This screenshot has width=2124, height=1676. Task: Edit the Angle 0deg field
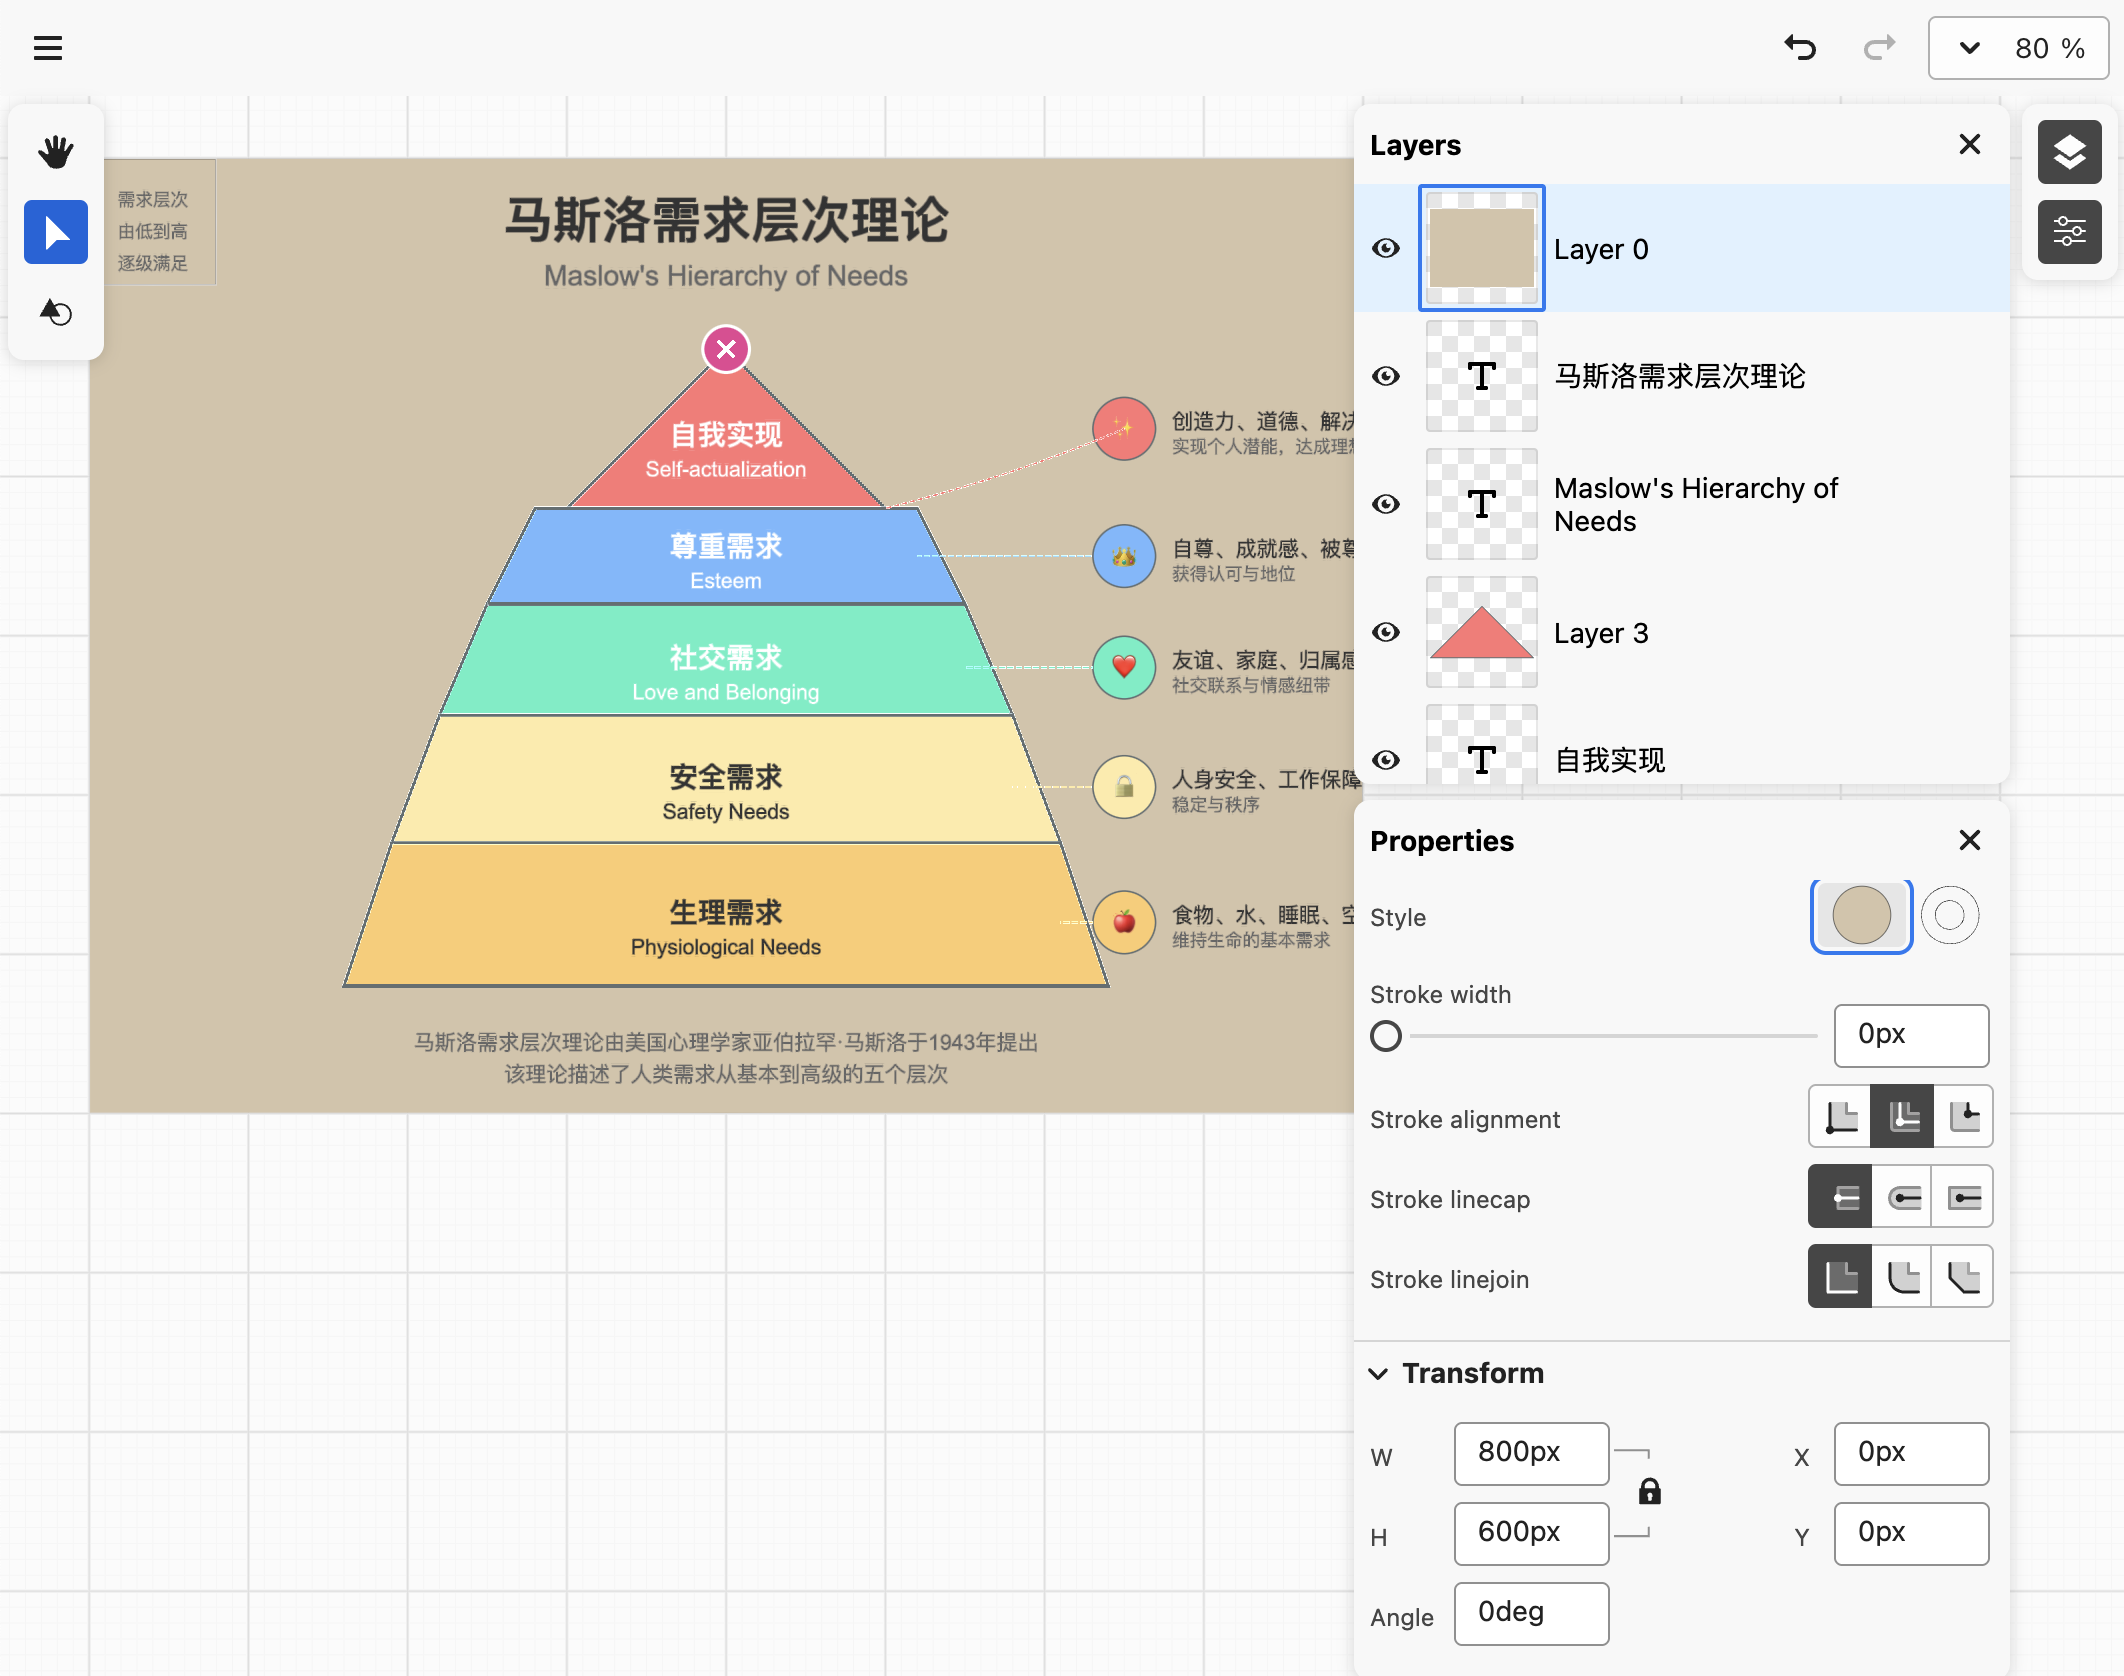(1531, 1613)
